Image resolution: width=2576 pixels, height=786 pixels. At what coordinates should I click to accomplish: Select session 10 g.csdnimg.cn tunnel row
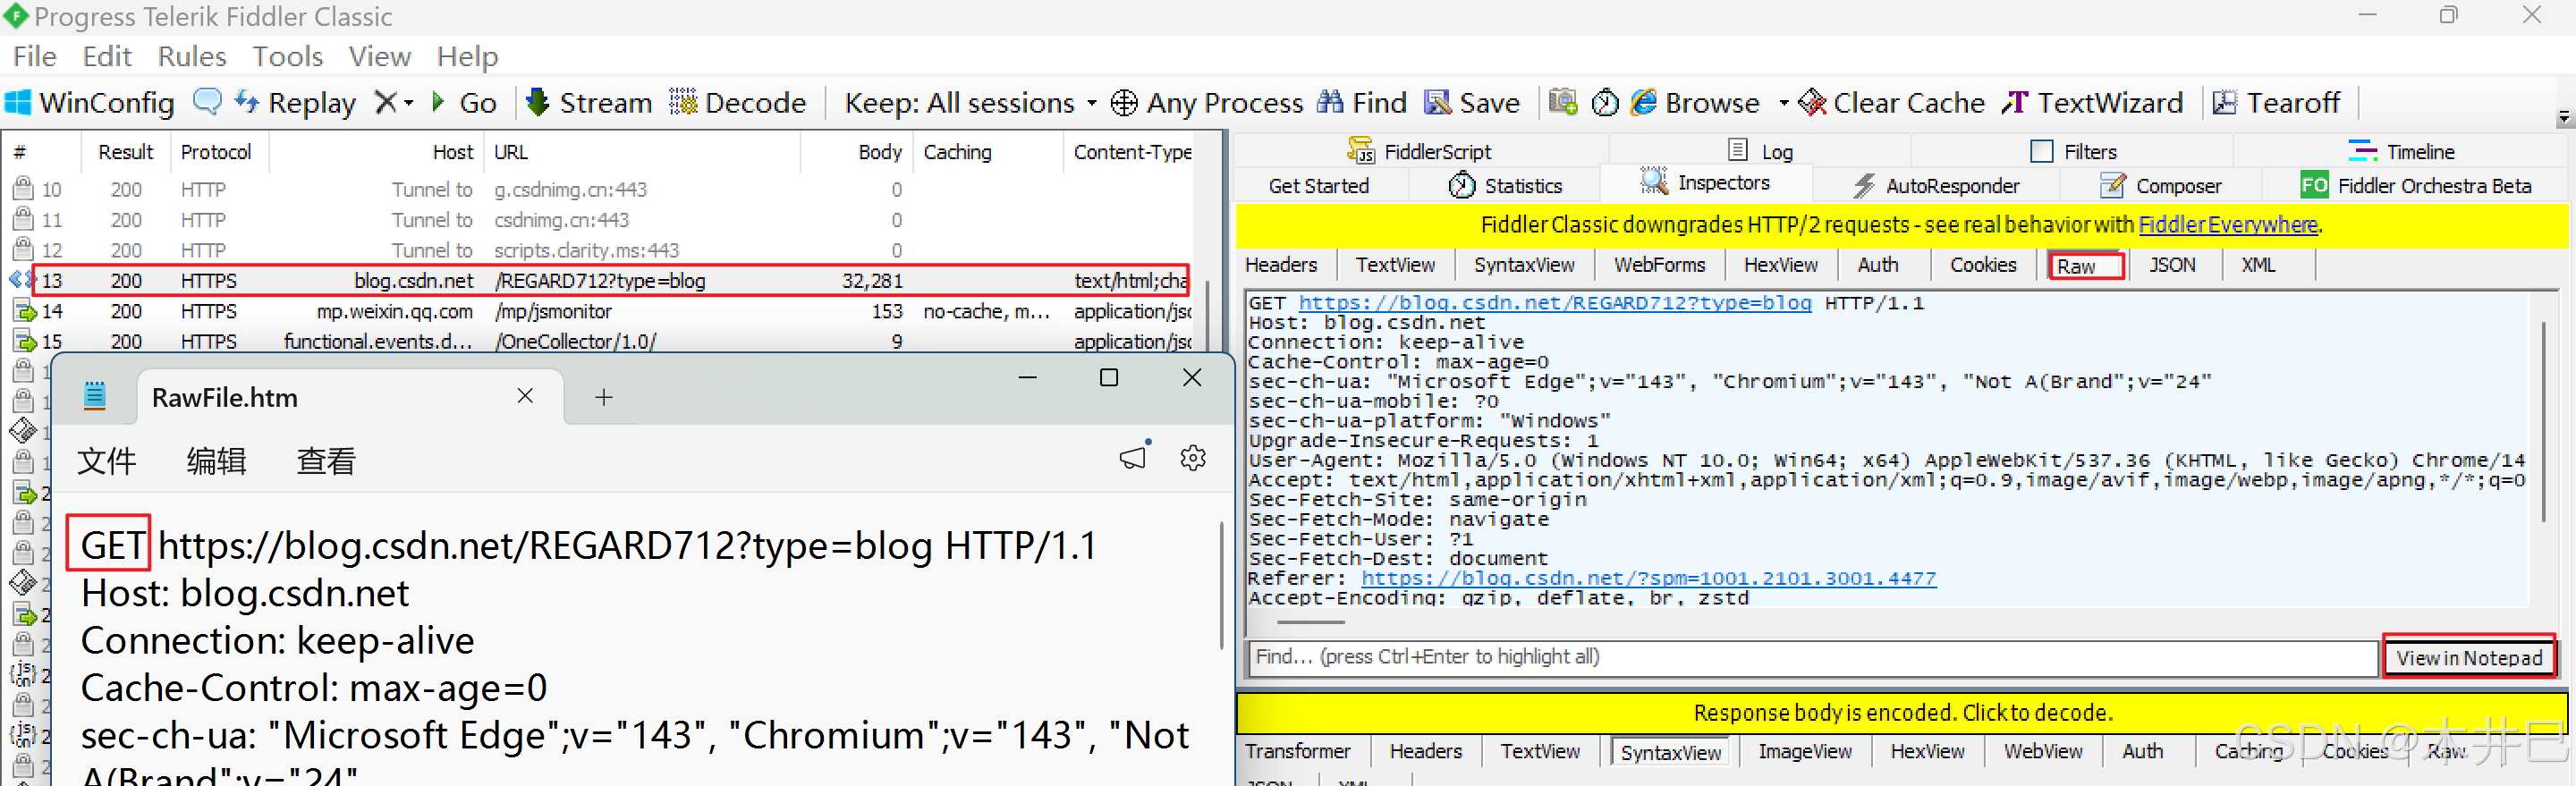[600, 189]
